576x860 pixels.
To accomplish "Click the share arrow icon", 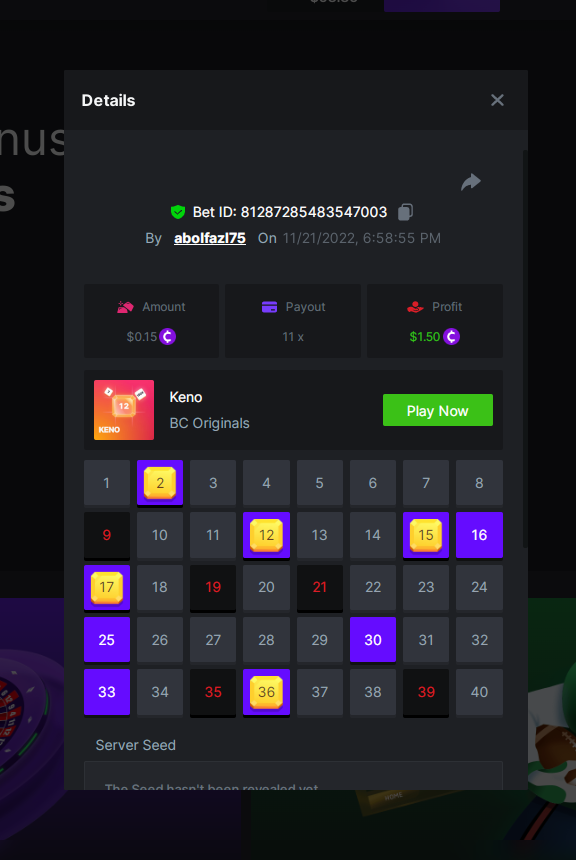I will coord(471,182).
